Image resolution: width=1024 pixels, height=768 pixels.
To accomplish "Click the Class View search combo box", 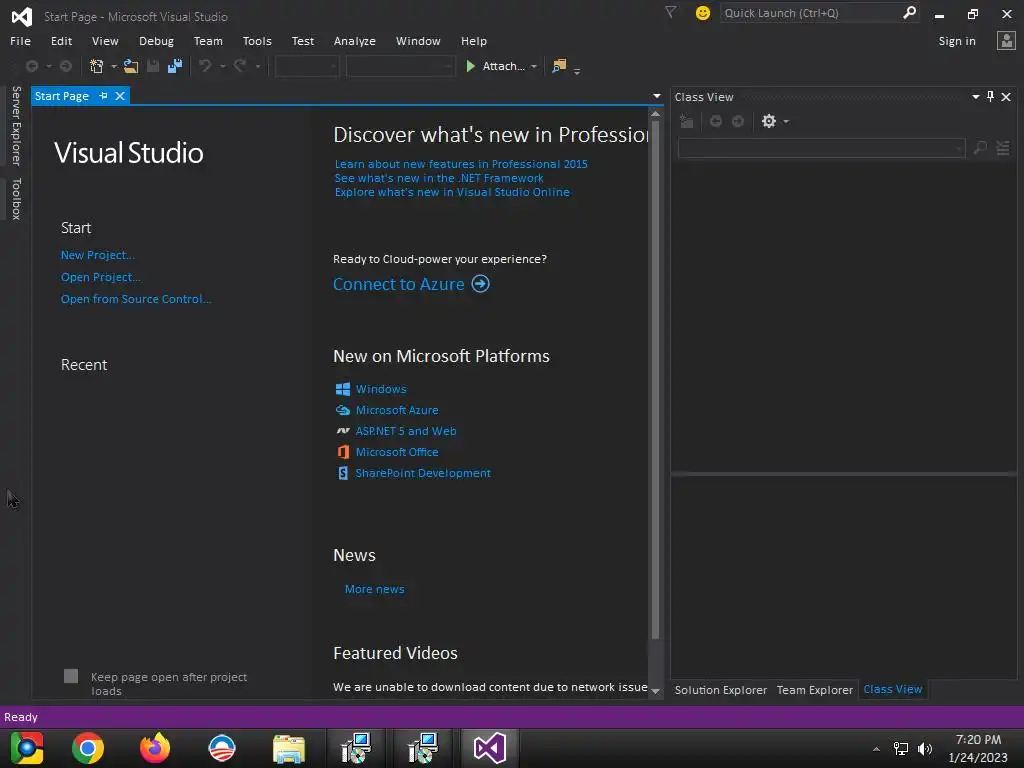I will [x=821, y=148].
